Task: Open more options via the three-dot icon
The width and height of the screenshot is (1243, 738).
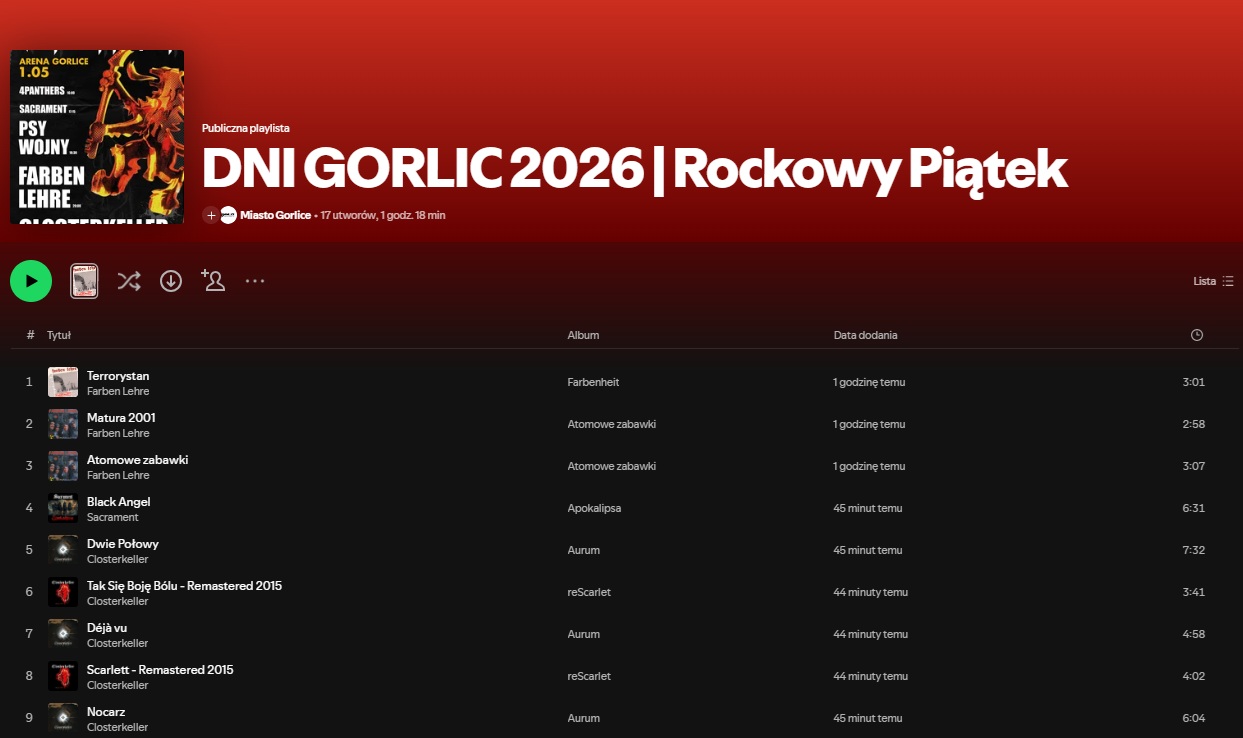Action: click(x=254, y=281)
